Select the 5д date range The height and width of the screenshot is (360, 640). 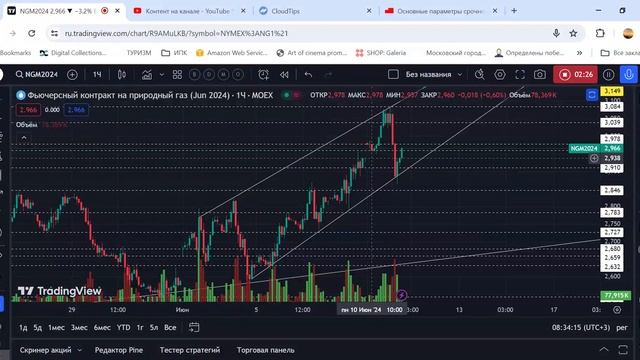(38, 327)
